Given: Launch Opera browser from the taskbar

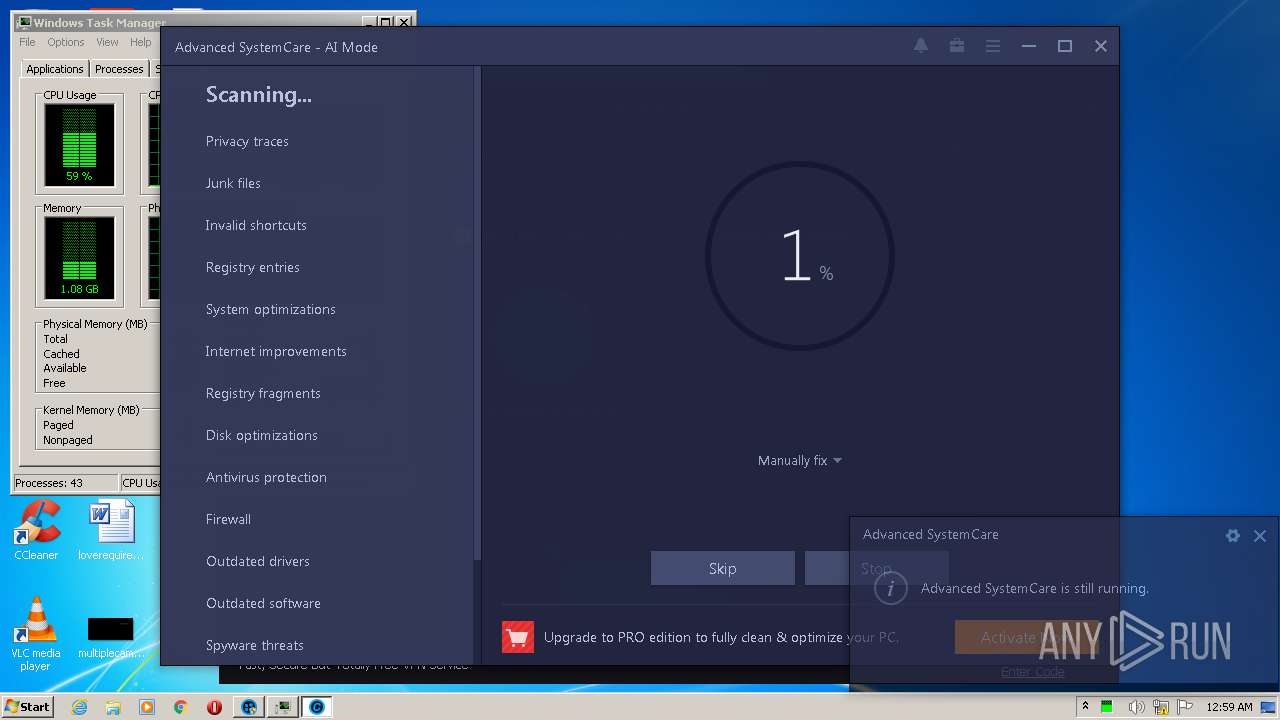Looking at the screenshot, I should point(214,707).
